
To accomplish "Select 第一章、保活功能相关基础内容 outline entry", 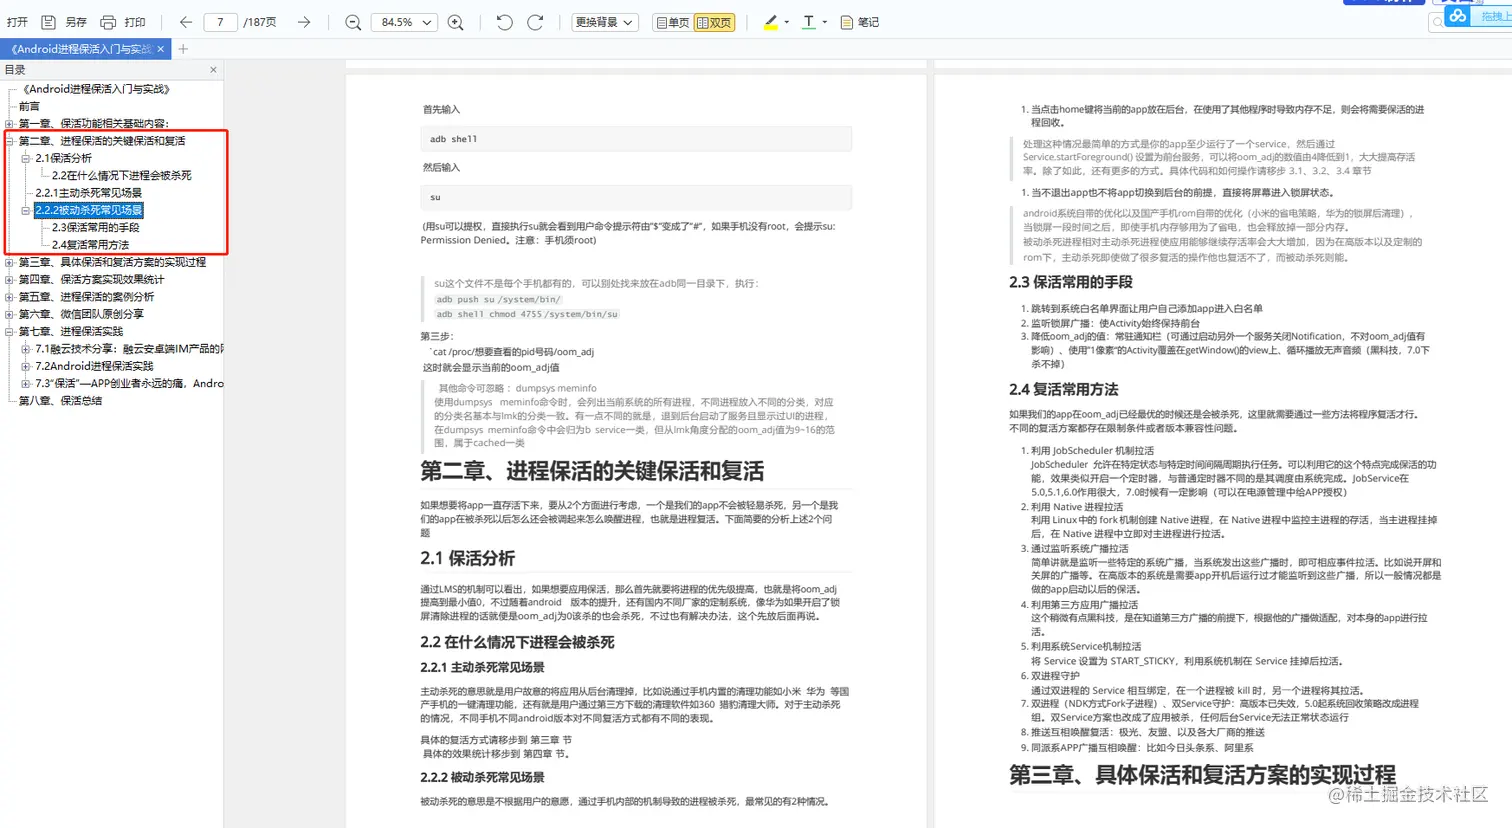I will 95,124.
